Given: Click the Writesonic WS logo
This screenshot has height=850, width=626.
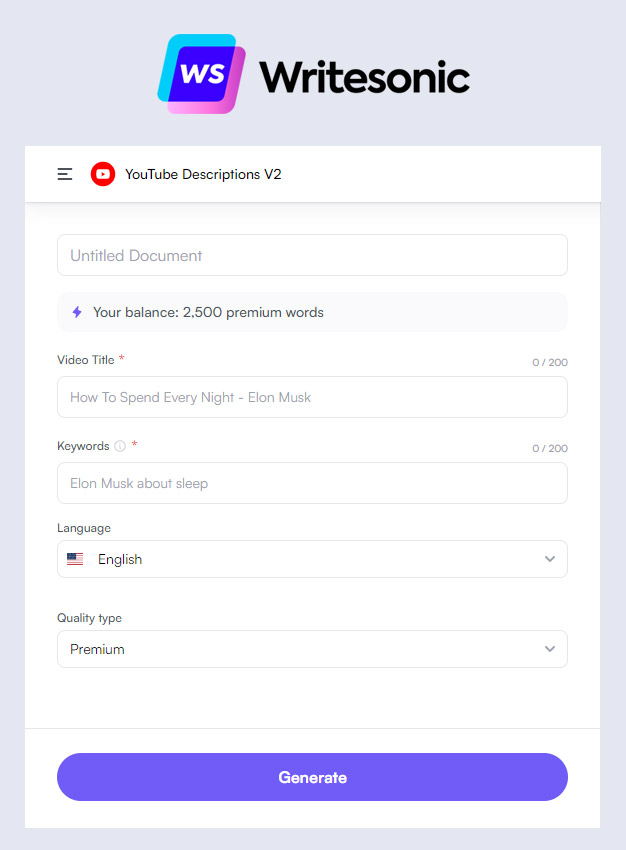Looking at the screenshot, I should click(201, 74).
